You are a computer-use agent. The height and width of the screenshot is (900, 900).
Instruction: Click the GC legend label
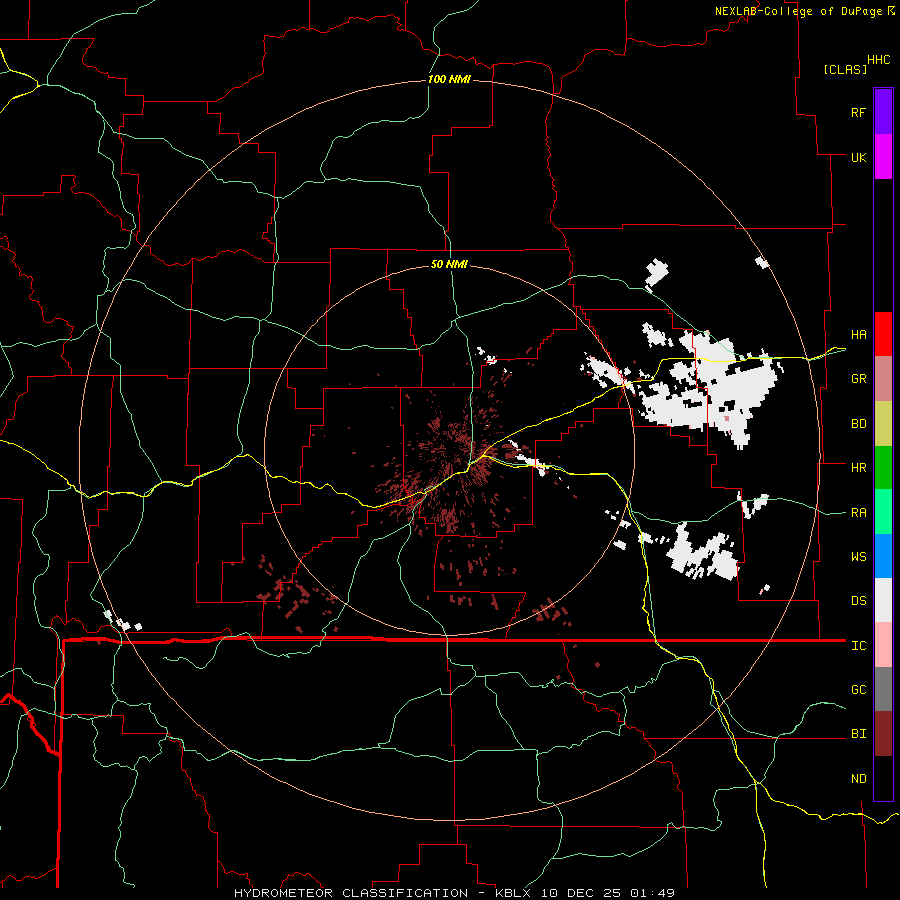pyautogui.click(x=858, y=690)
